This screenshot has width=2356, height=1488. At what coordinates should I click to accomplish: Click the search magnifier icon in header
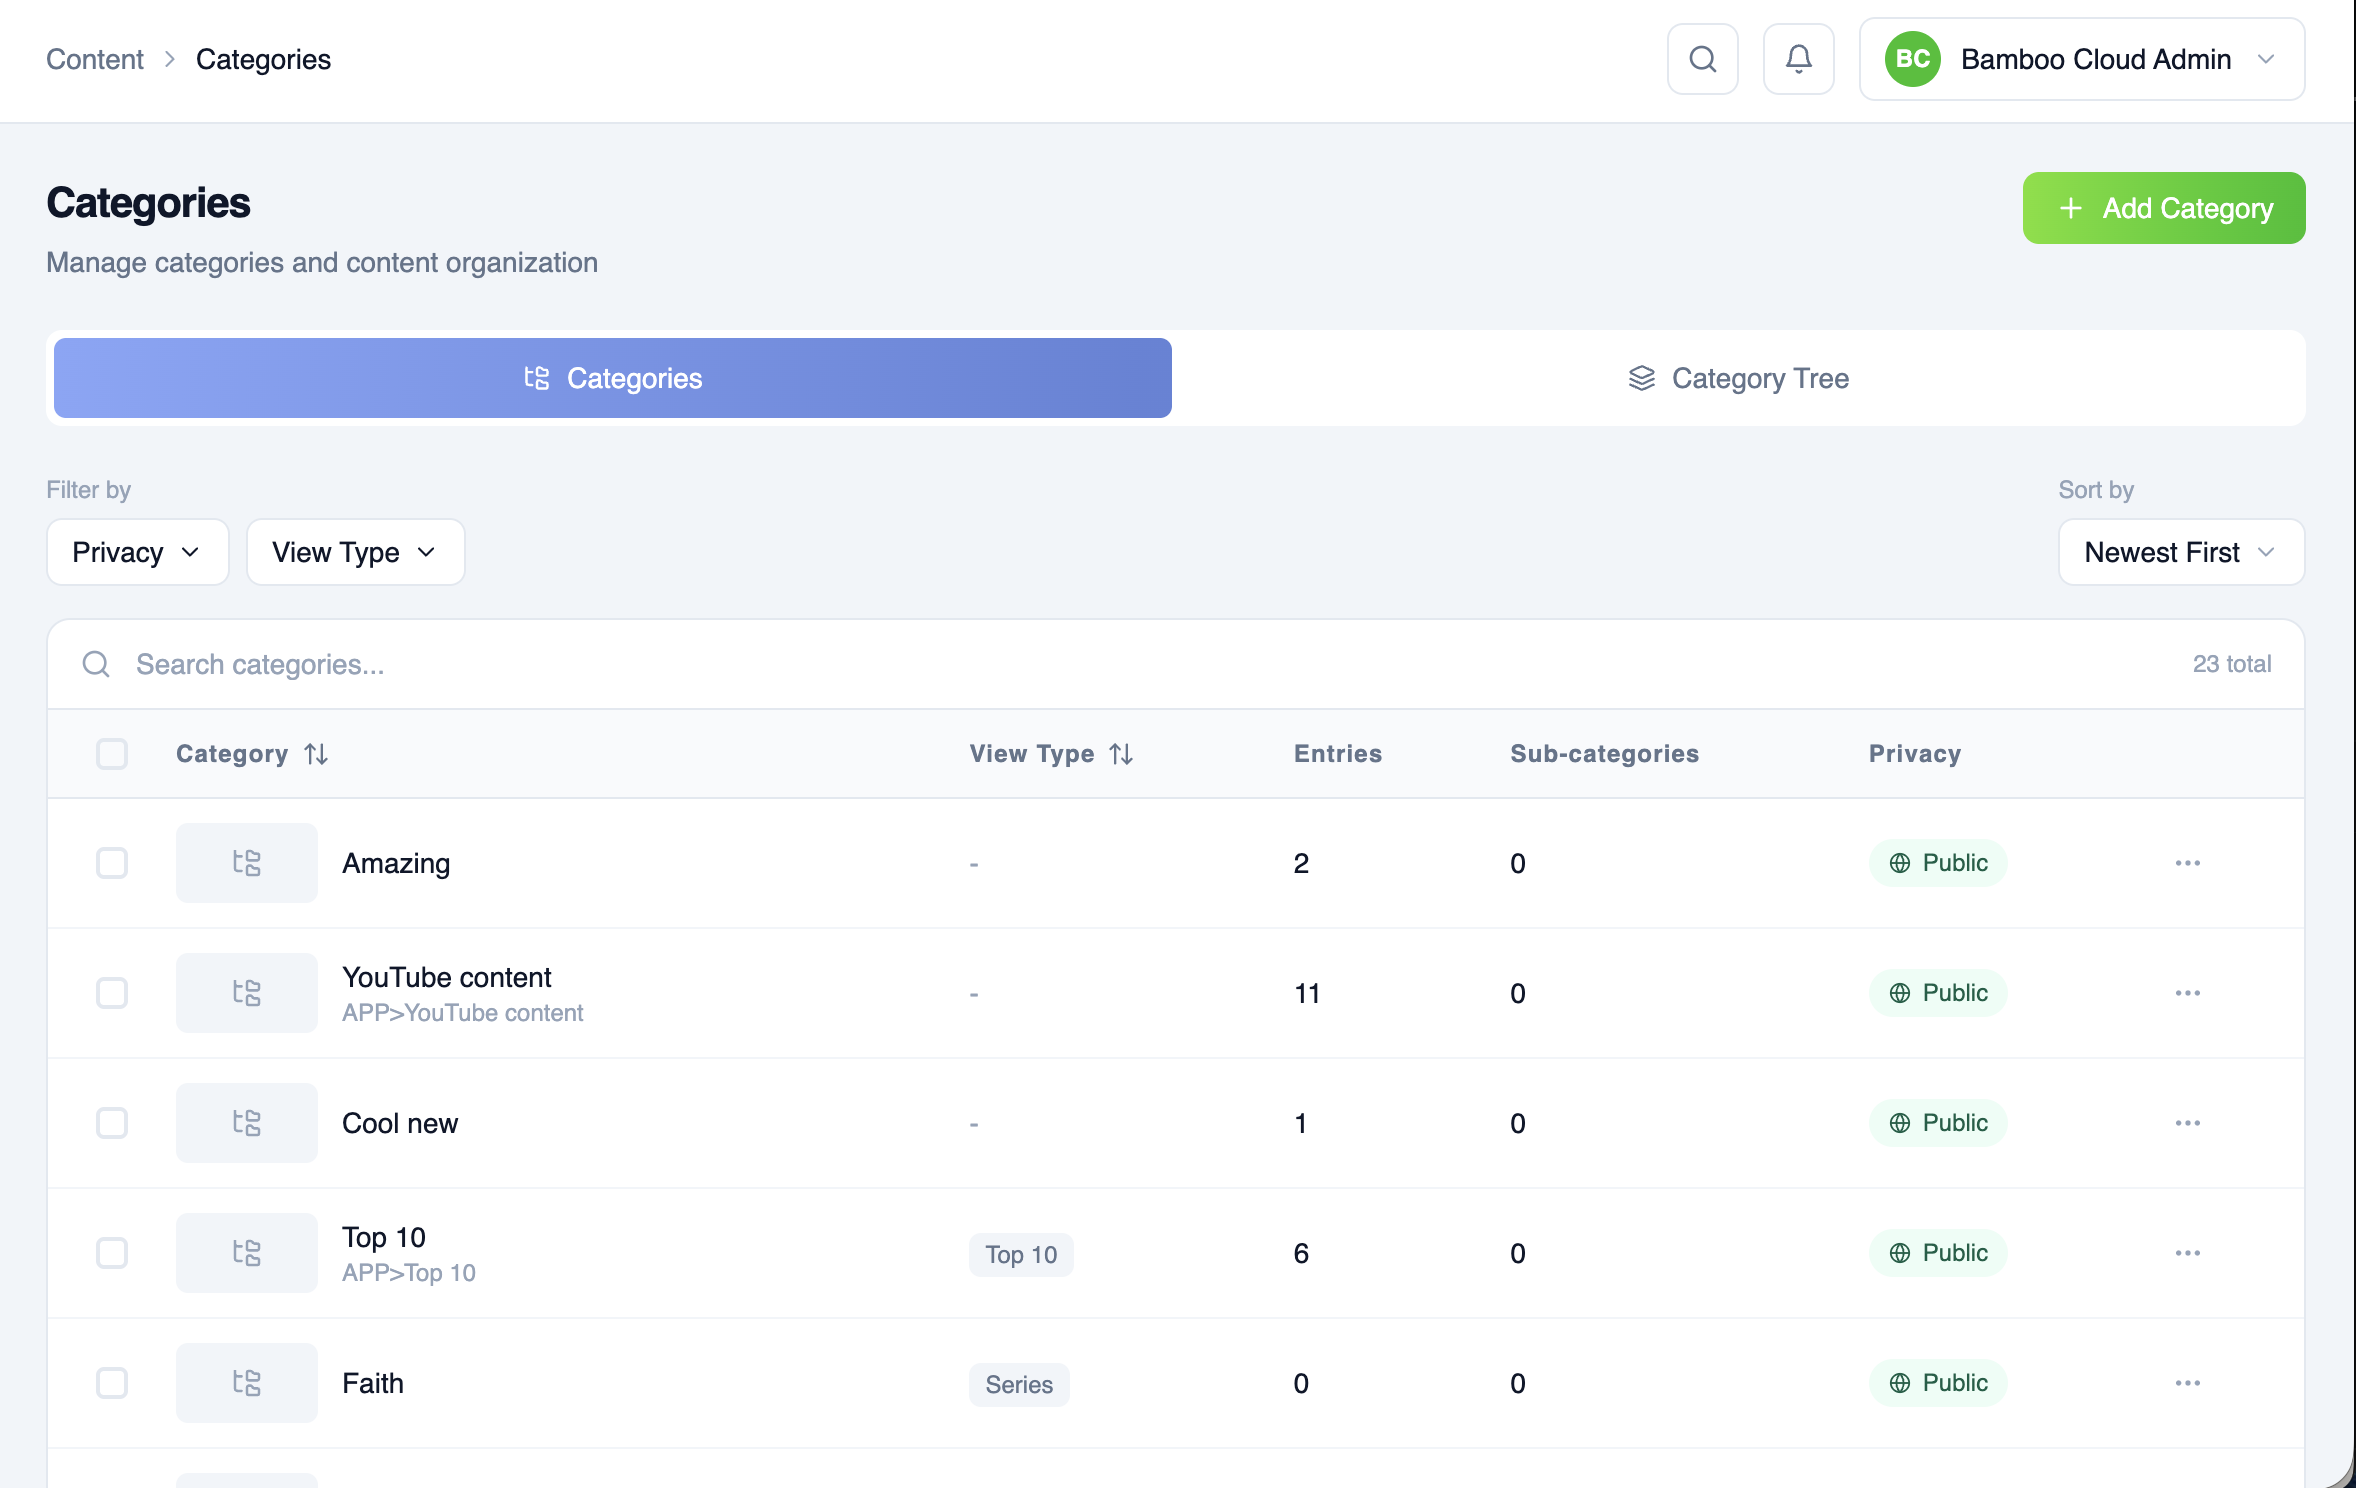click(x=1702, y=59)
